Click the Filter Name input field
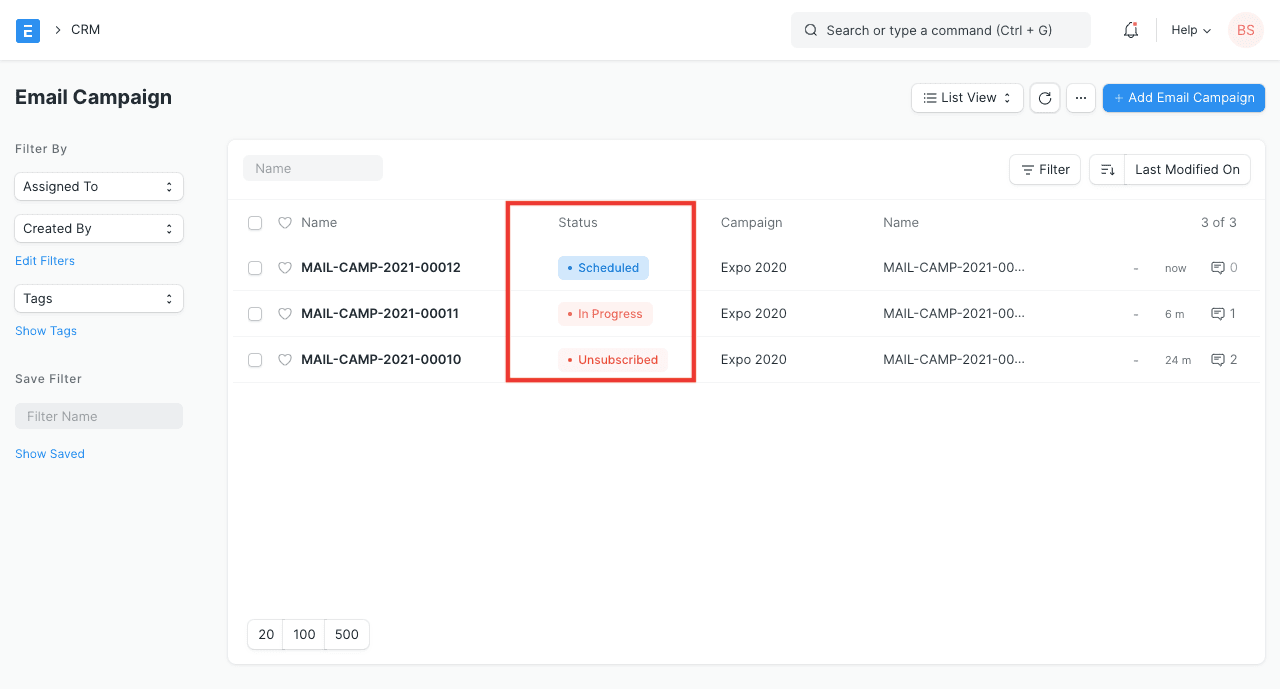The image size is (1280, 689). (99, 417)
